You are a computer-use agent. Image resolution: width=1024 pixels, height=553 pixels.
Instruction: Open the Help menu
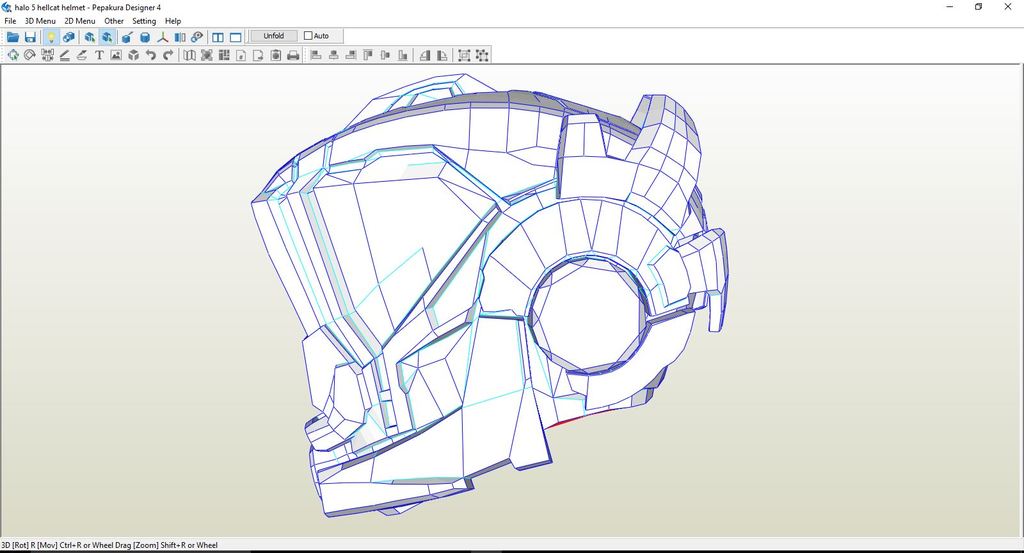click(x=173, y=21)
